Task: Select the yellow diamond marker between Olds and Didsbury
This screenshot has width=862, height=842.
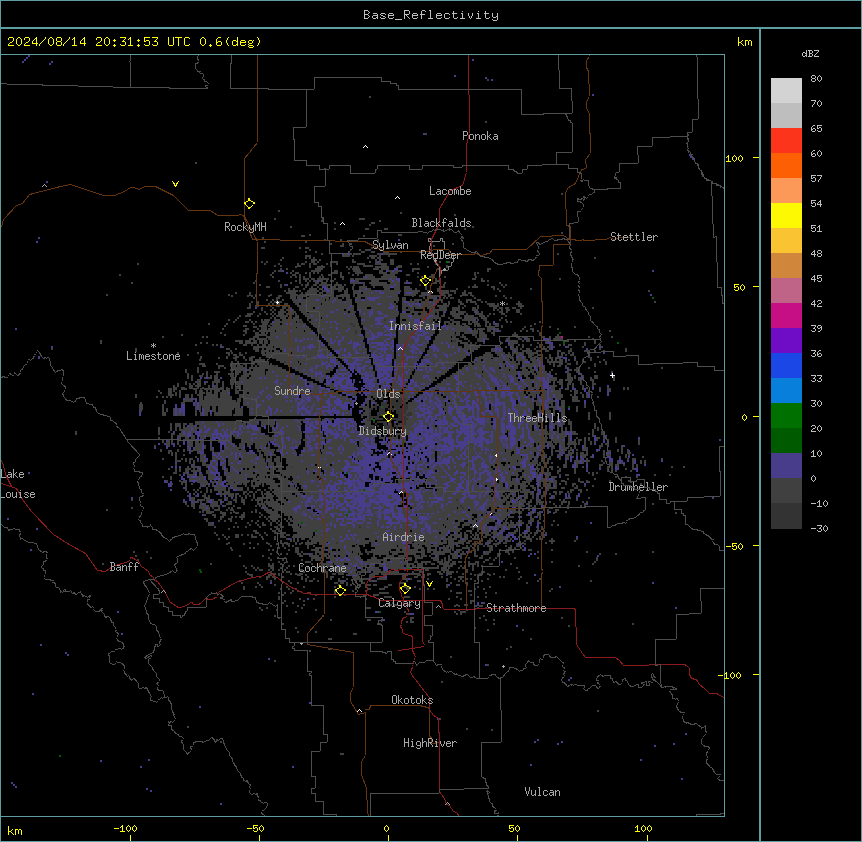Action: pyautogui.click(x=389, y=416)
